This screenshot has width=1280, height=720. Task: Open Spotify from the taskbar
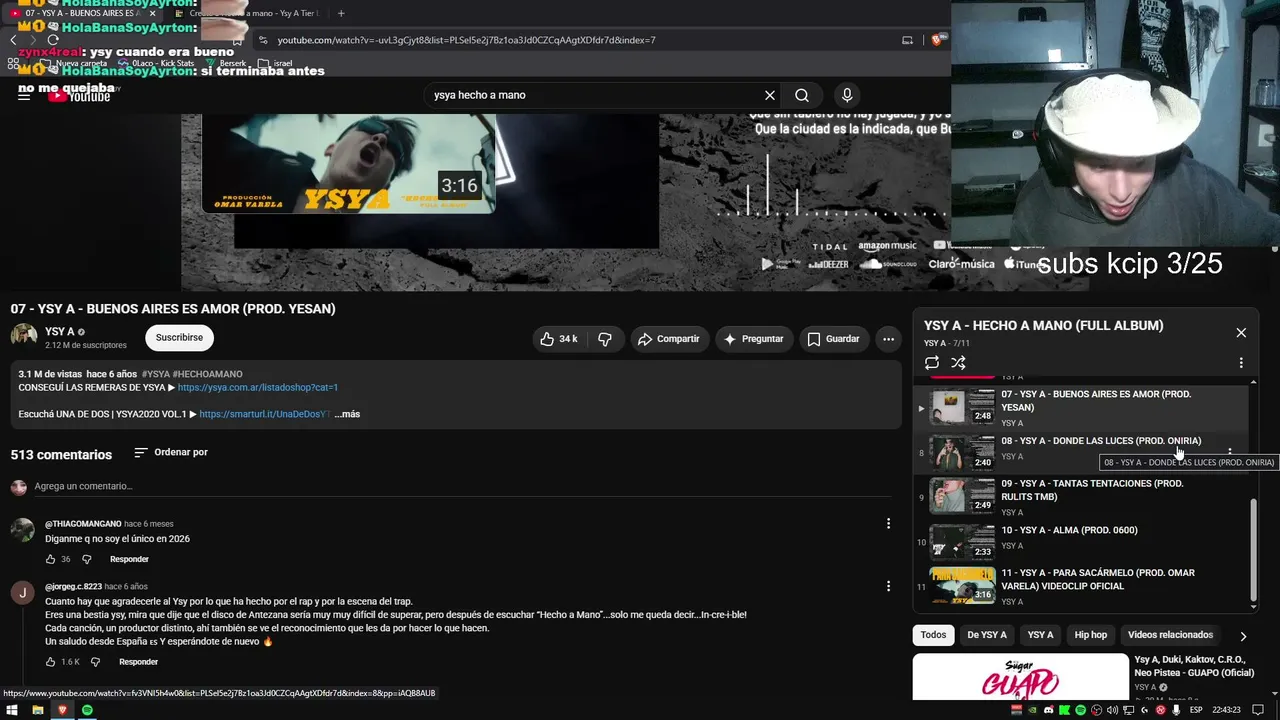tap(87, 710)
